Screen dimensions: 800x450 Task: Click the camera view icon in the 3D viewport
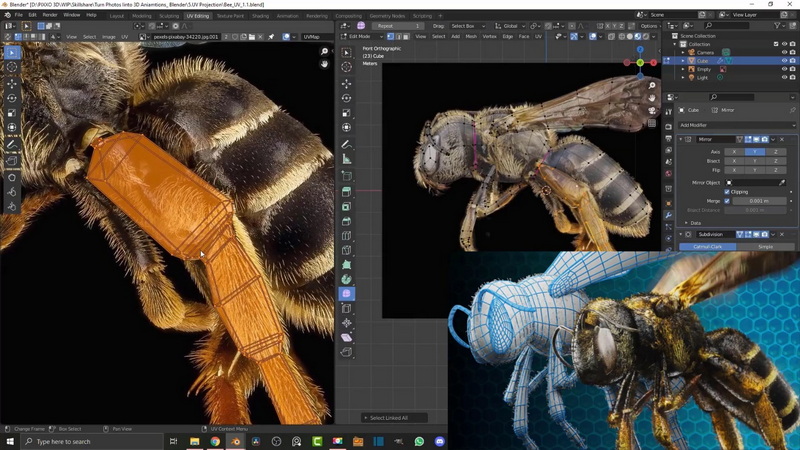(652, 111)
